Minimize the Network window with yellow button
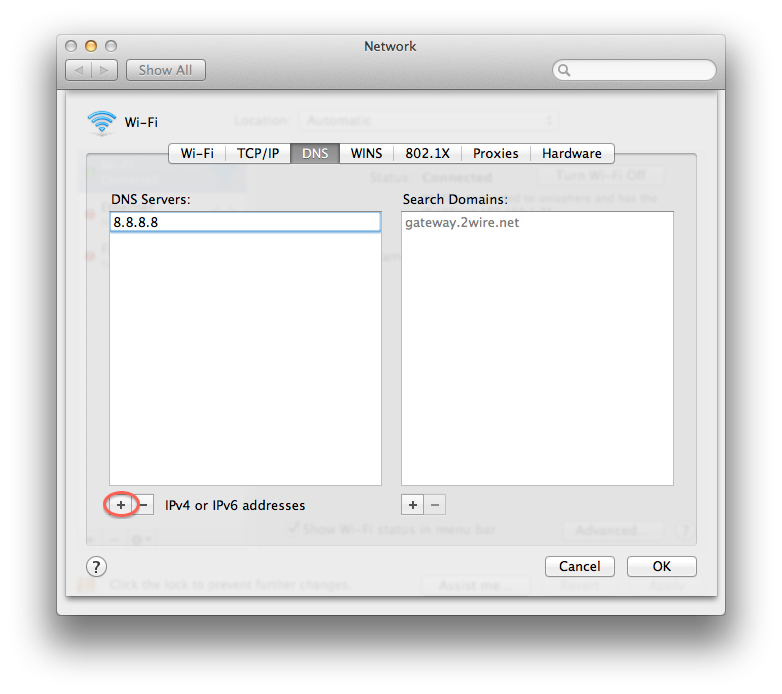Screen dimensions: 782x694 91,46
